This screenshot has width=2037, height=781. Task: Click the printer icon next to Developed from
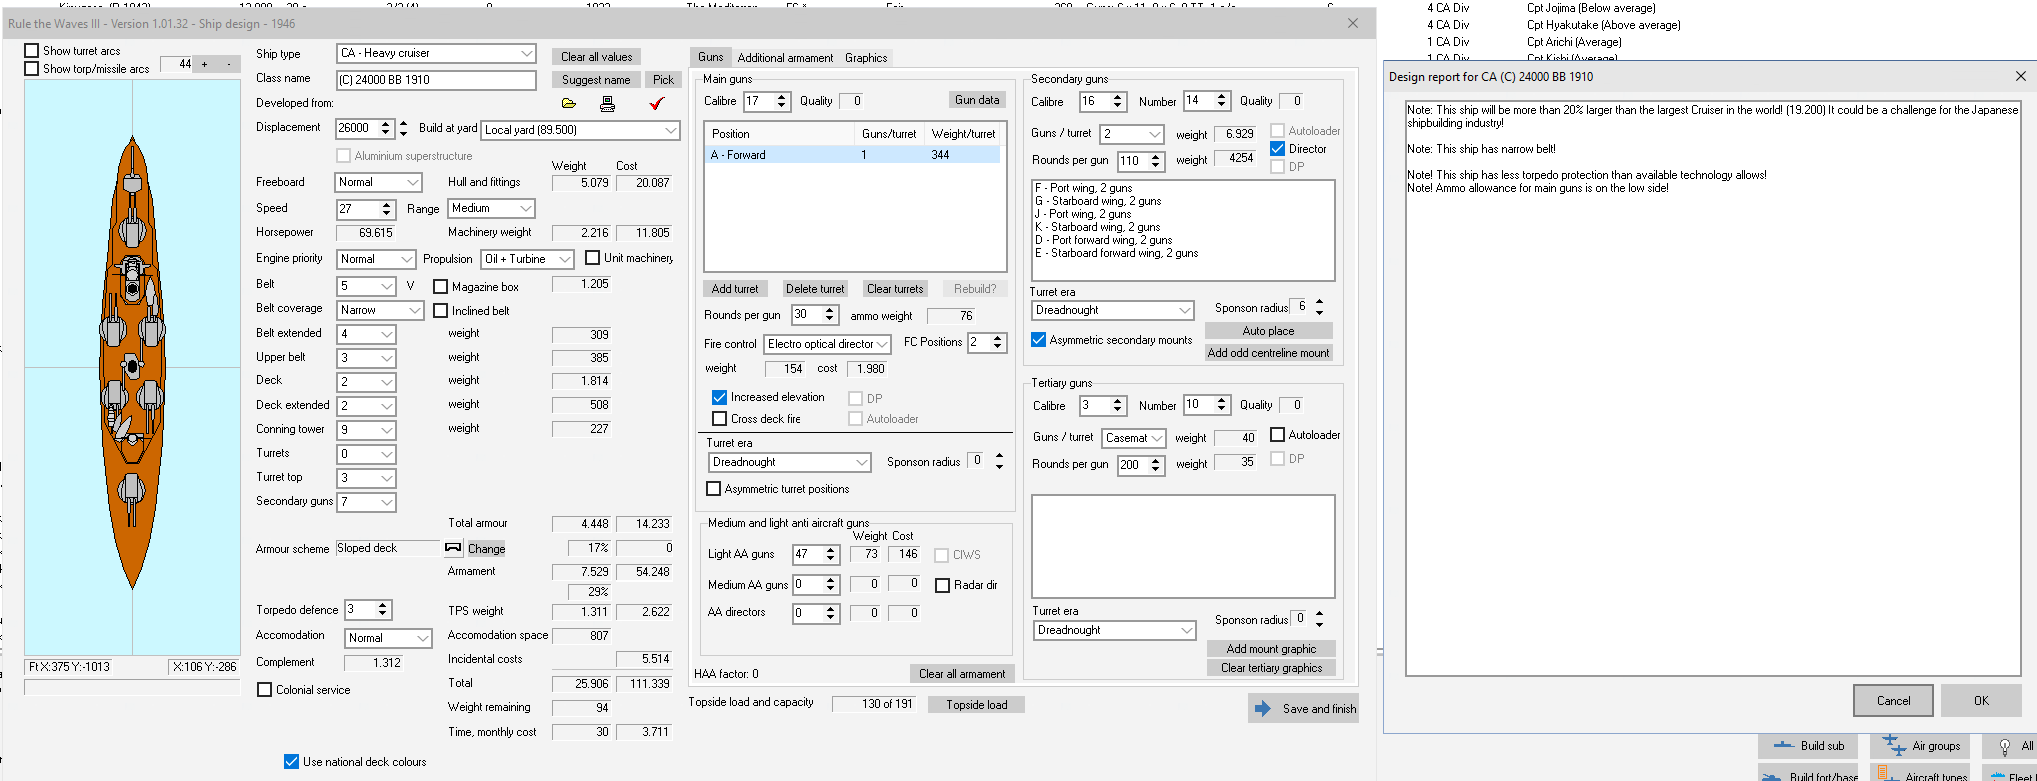(607, 104)
